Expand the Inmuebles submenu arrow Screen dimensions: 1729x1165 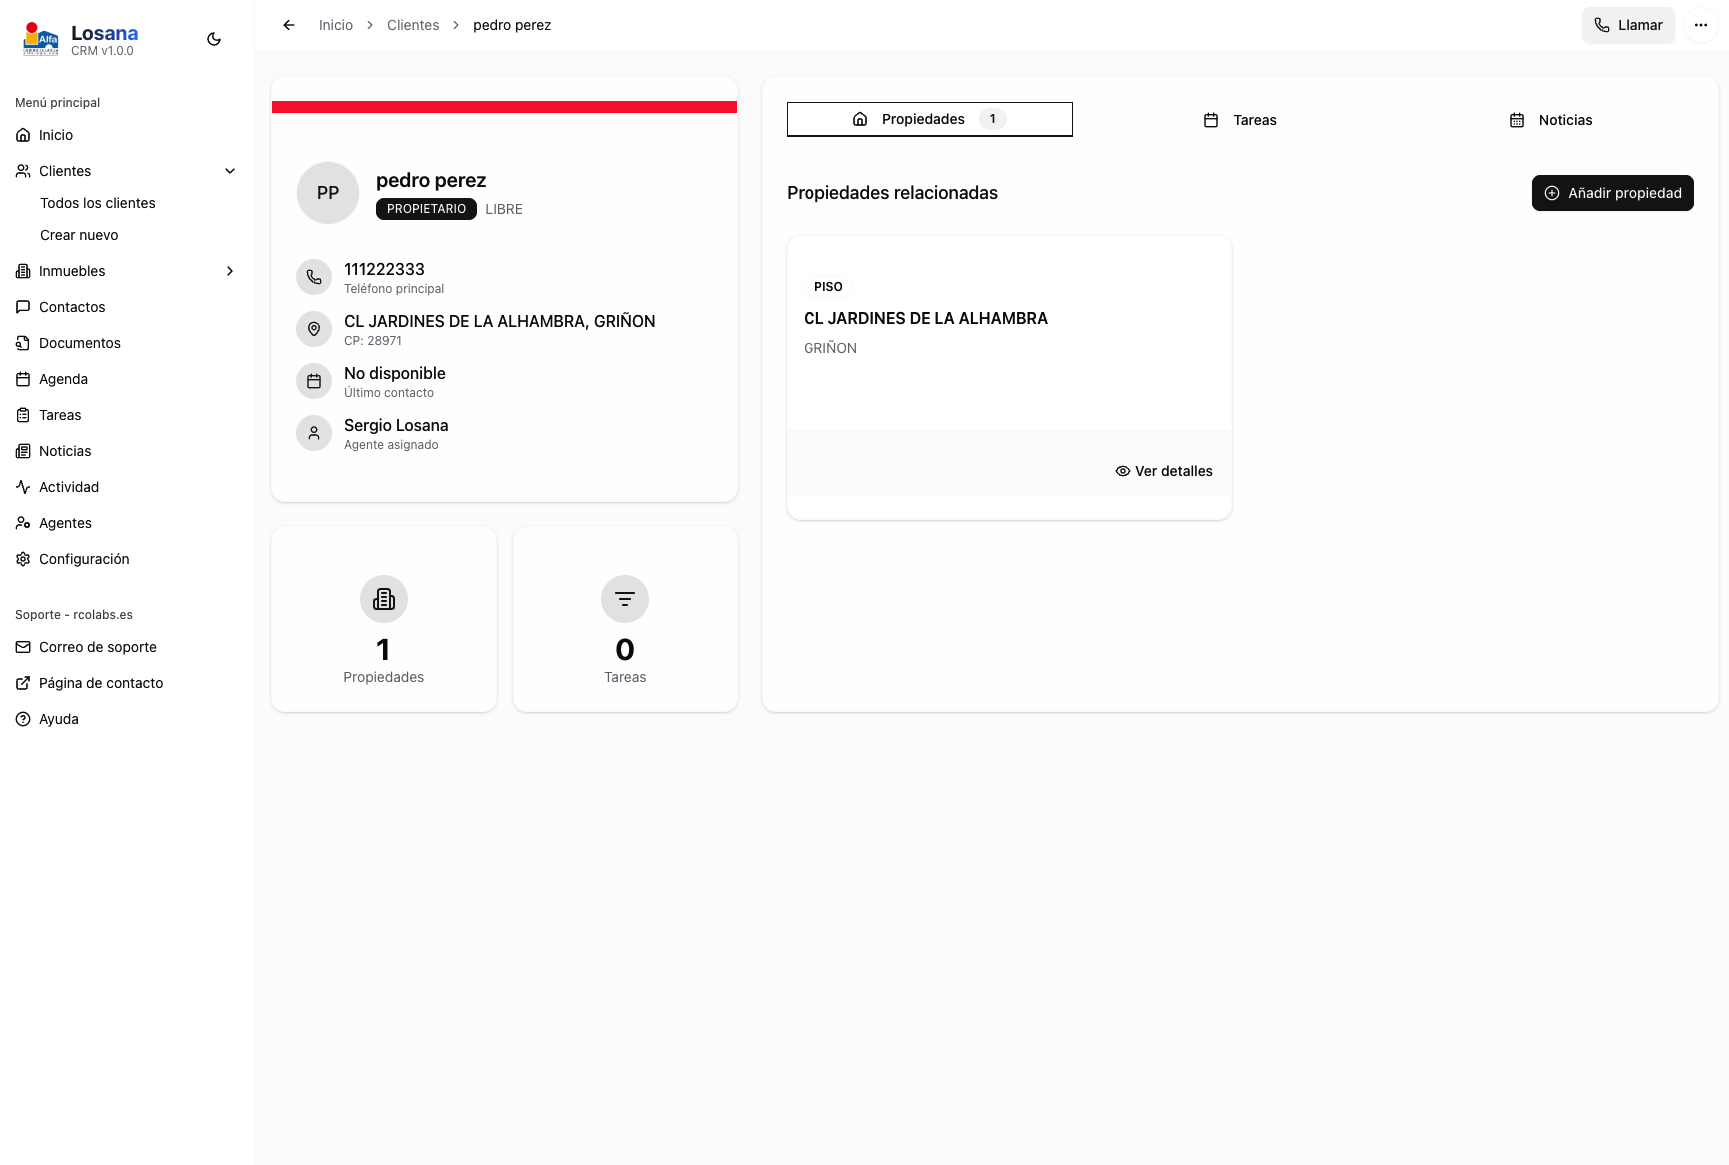tap(230, 270)
